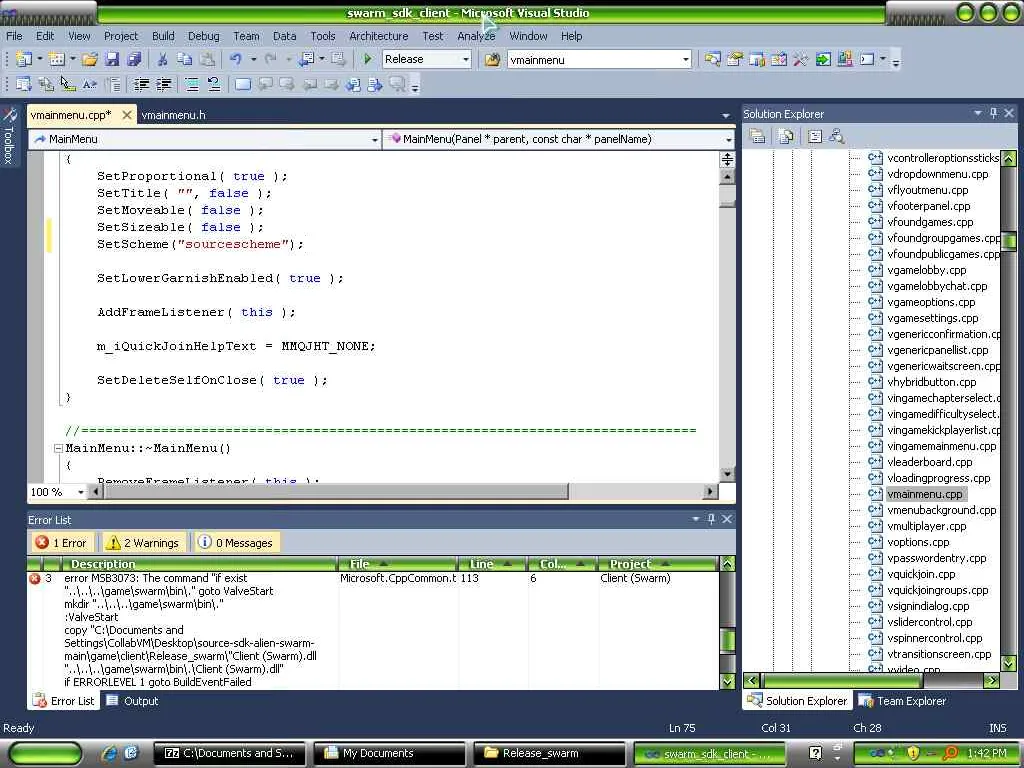Viewport: 1024px width, 768px height.
Task: Open the Debug menu
Action: [204, 36]
